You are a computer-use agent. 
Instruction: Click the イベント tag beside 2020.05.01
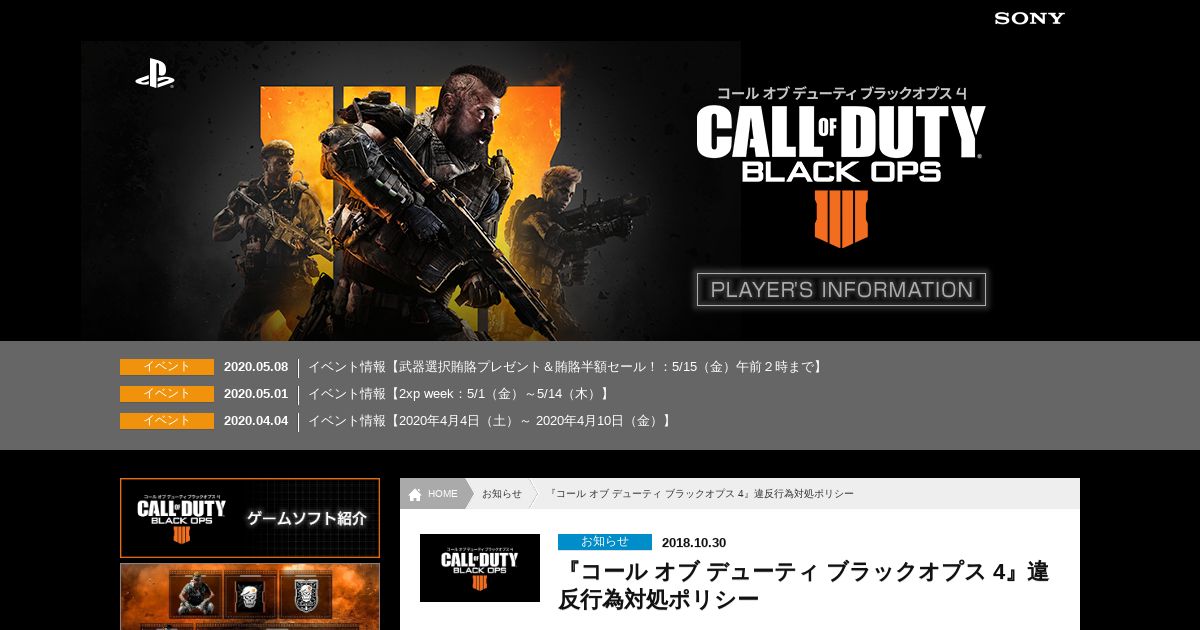(167, 394)
